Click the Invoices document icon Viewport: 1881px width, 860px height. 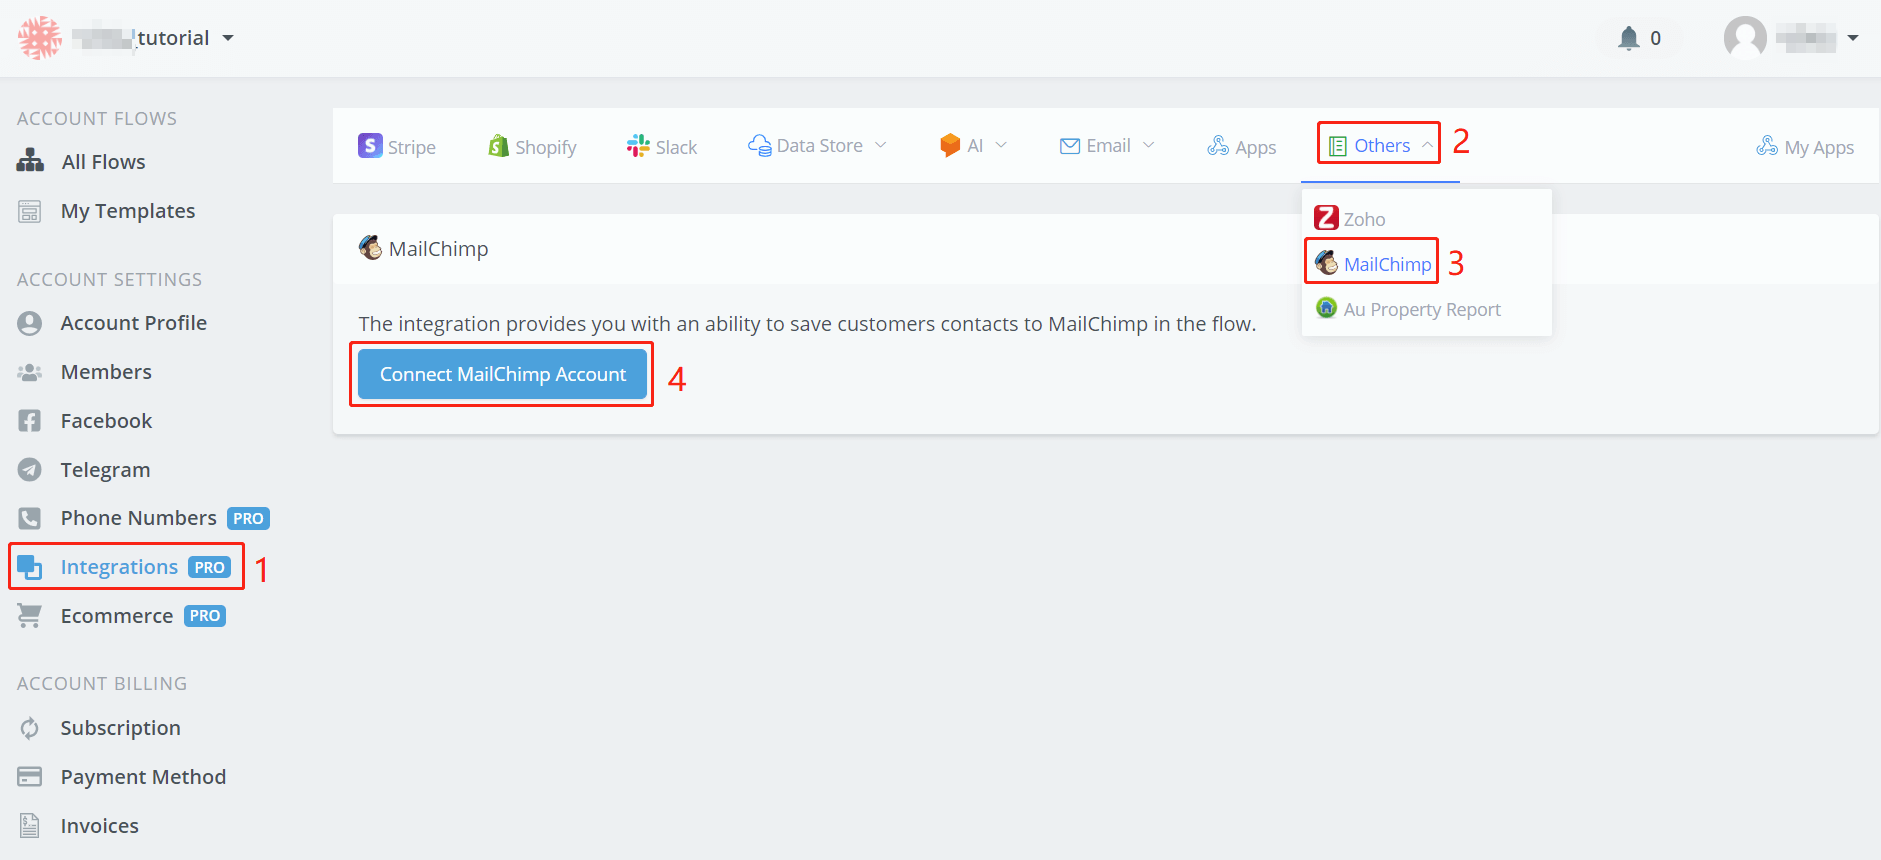(30, 826)
